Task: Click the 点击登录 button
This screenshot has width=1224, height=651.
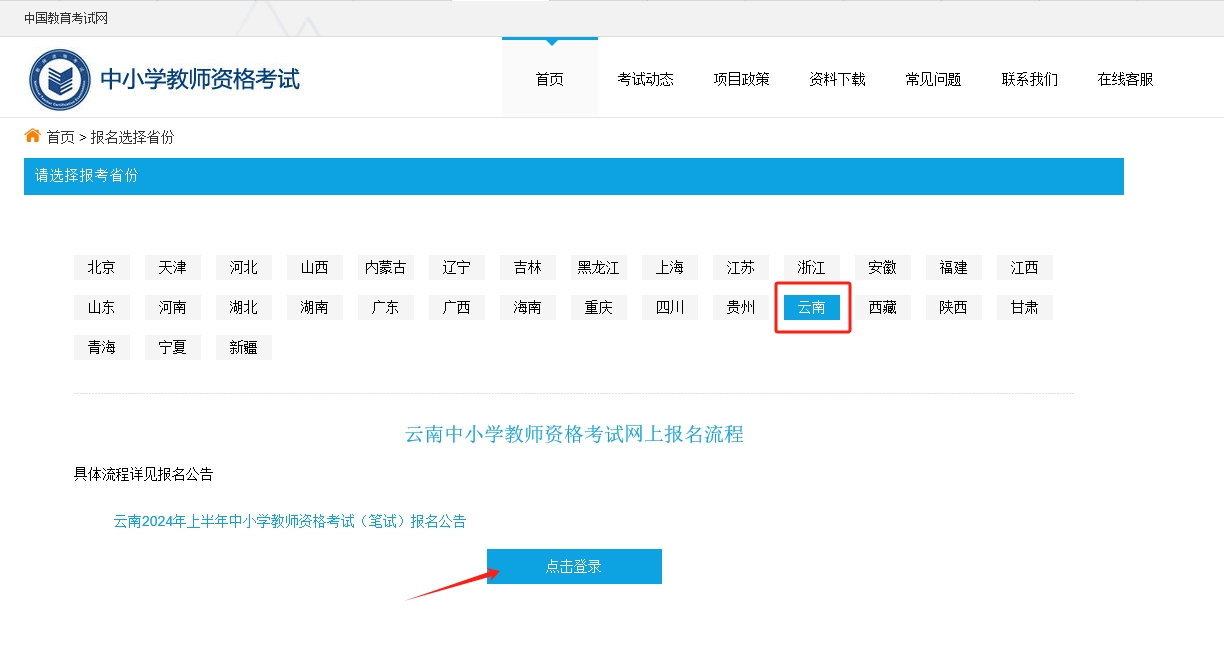Action: tap(574, 566)
